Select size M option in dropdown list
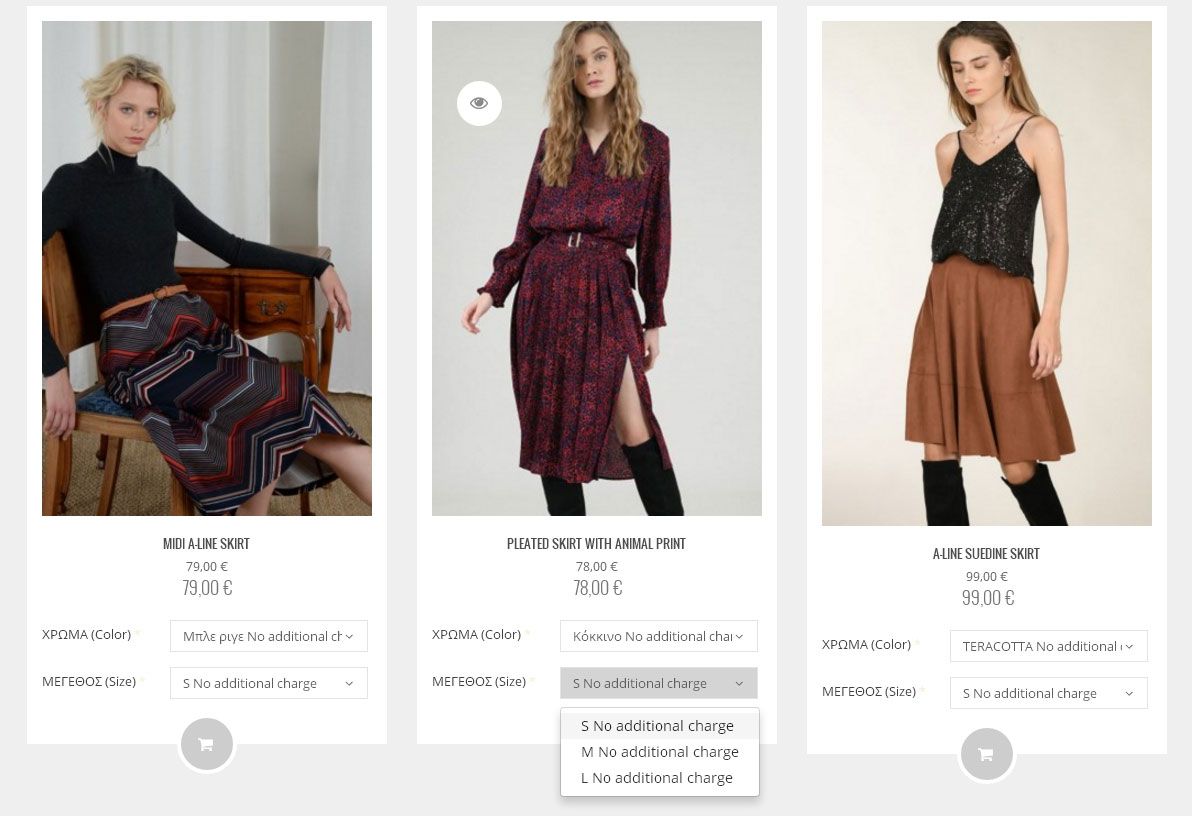 coord(660,752)
